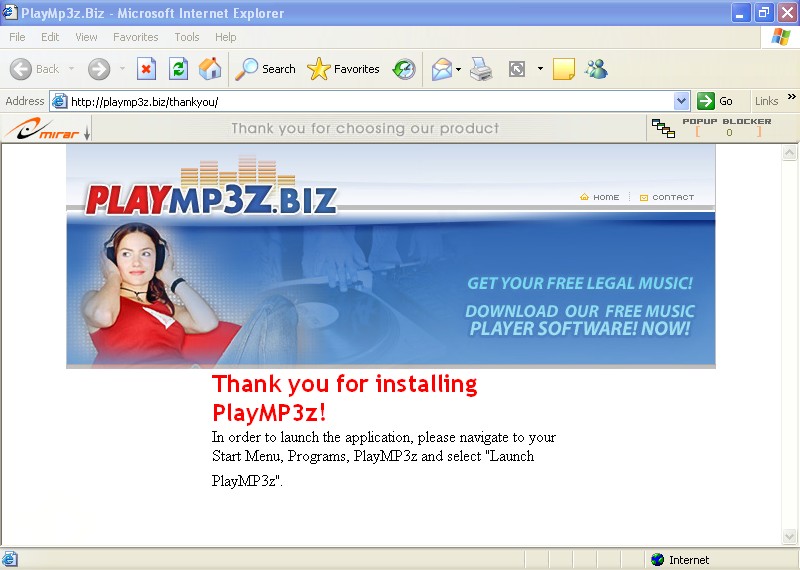Image resolution: width=800 pixels, height=570 pixels.
Task: Open the View menu
Action: click(86, 37)
